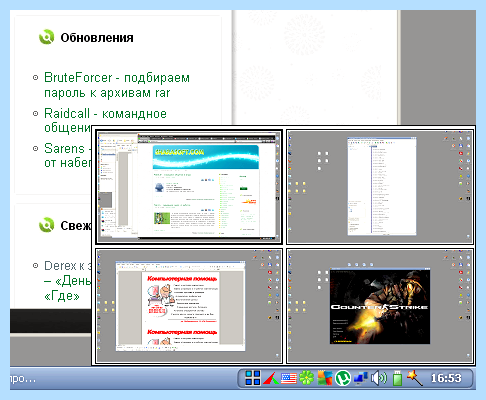Open AVG antivirus tray icon
The image size is (486, 400).
[324, 378]
